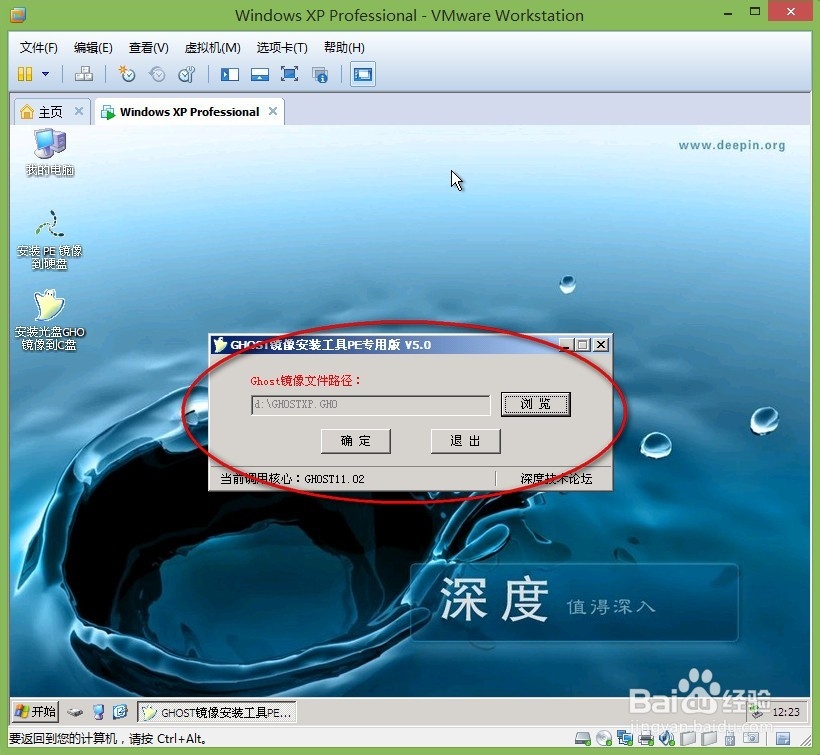Select the 安装PE镜像到硬盘 desktop icon

(49, 240)
